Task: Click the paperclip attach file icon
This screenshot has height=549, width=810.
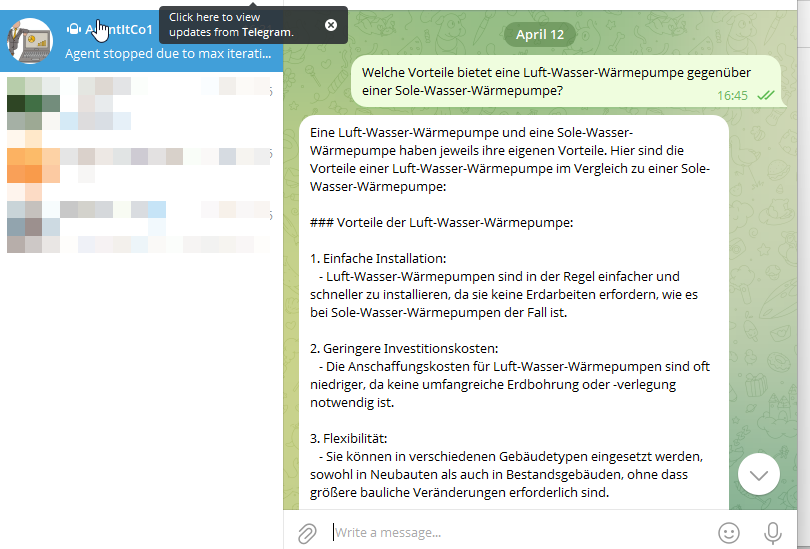Action: (307, 533)
